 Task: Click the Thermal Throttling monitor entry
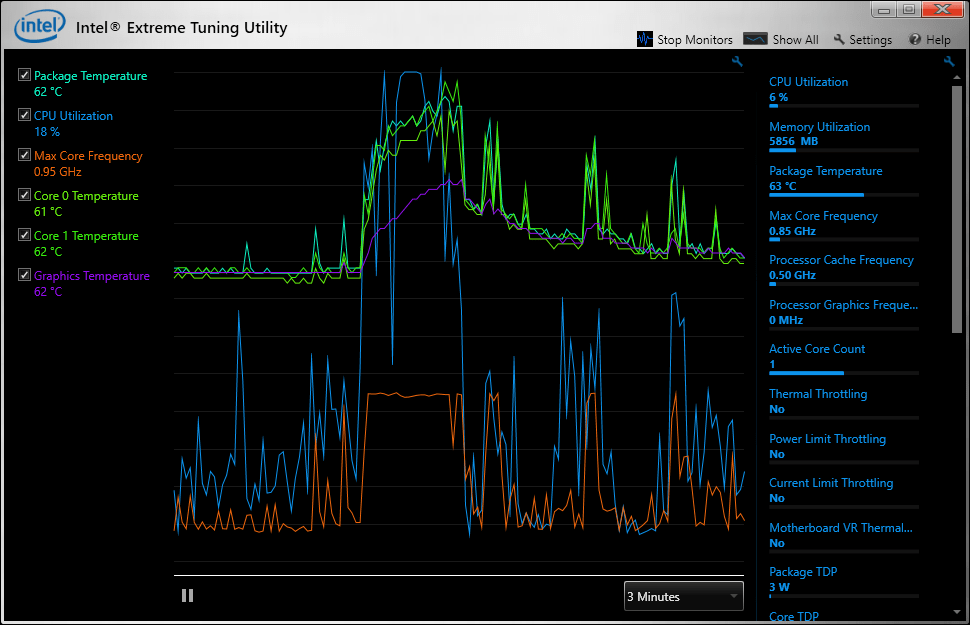point(817,394)
